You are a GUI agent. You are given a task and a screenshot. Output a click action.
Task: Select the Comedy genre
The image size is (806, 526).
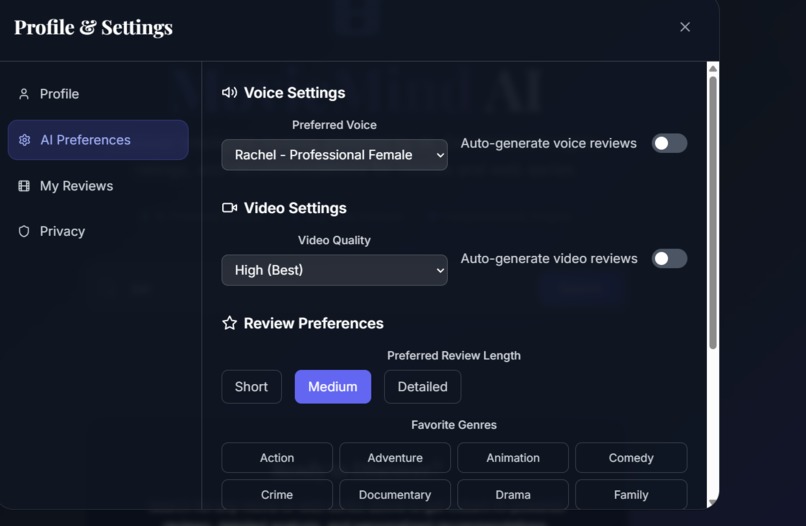point(631,458)
